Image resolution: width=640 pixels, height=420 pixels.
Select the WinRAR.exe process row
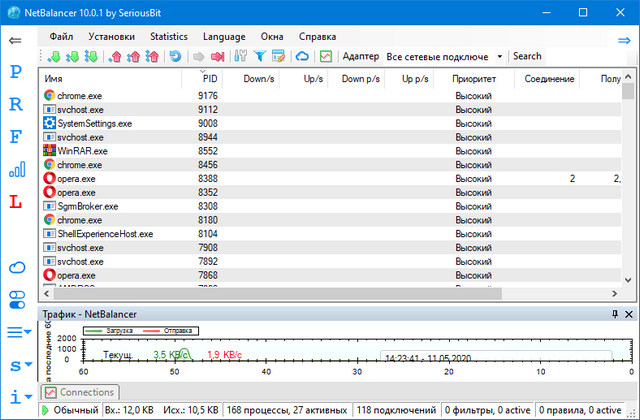point(82,151)
